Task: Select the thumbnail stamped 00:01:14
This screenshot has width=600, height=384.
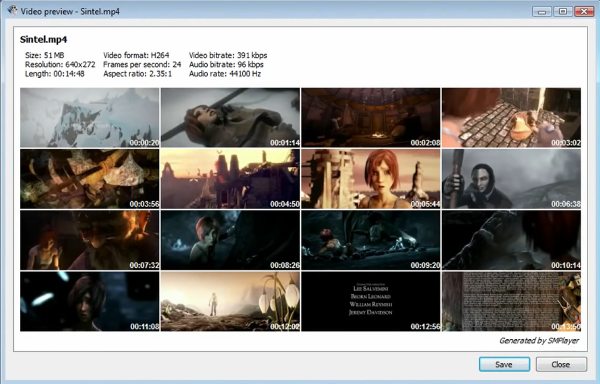Action: point(230,118)
